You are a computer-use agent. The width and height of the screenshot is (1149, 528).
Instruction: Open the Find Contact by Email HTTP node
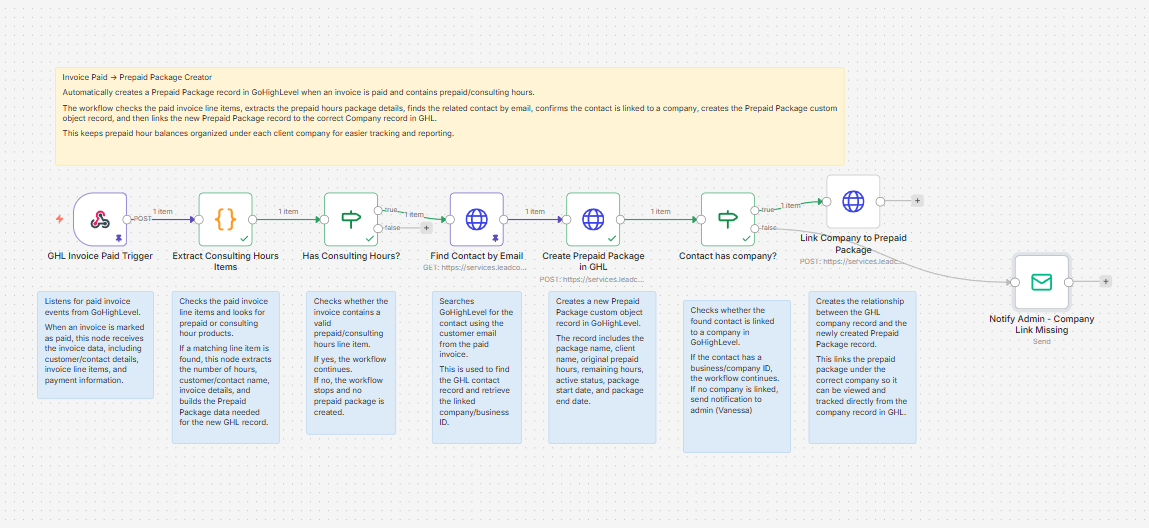(x=476, y=219)
